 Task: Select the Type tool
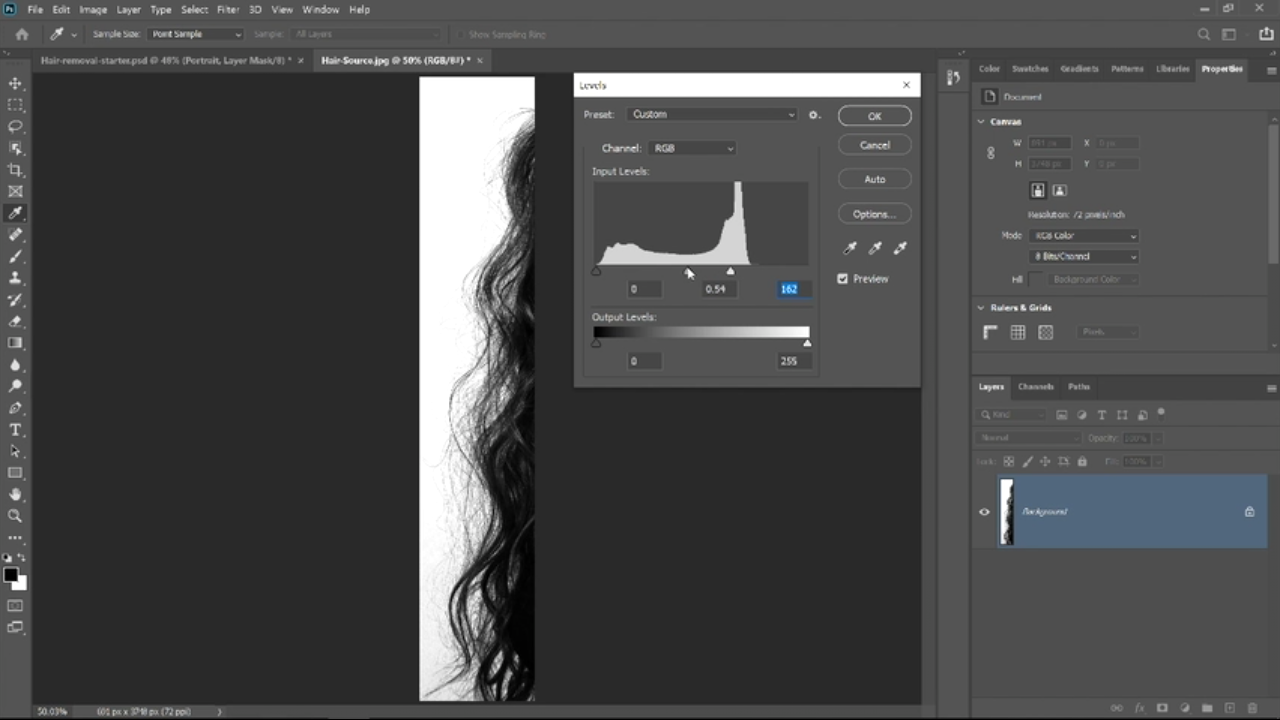click(15, 430)
